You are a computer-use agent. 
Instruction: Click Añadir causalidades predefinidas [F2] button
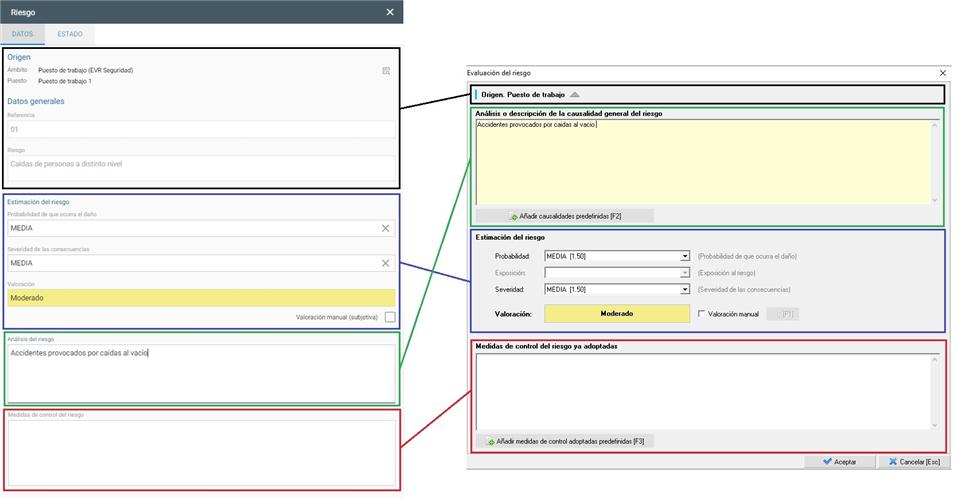coord(565,216)
